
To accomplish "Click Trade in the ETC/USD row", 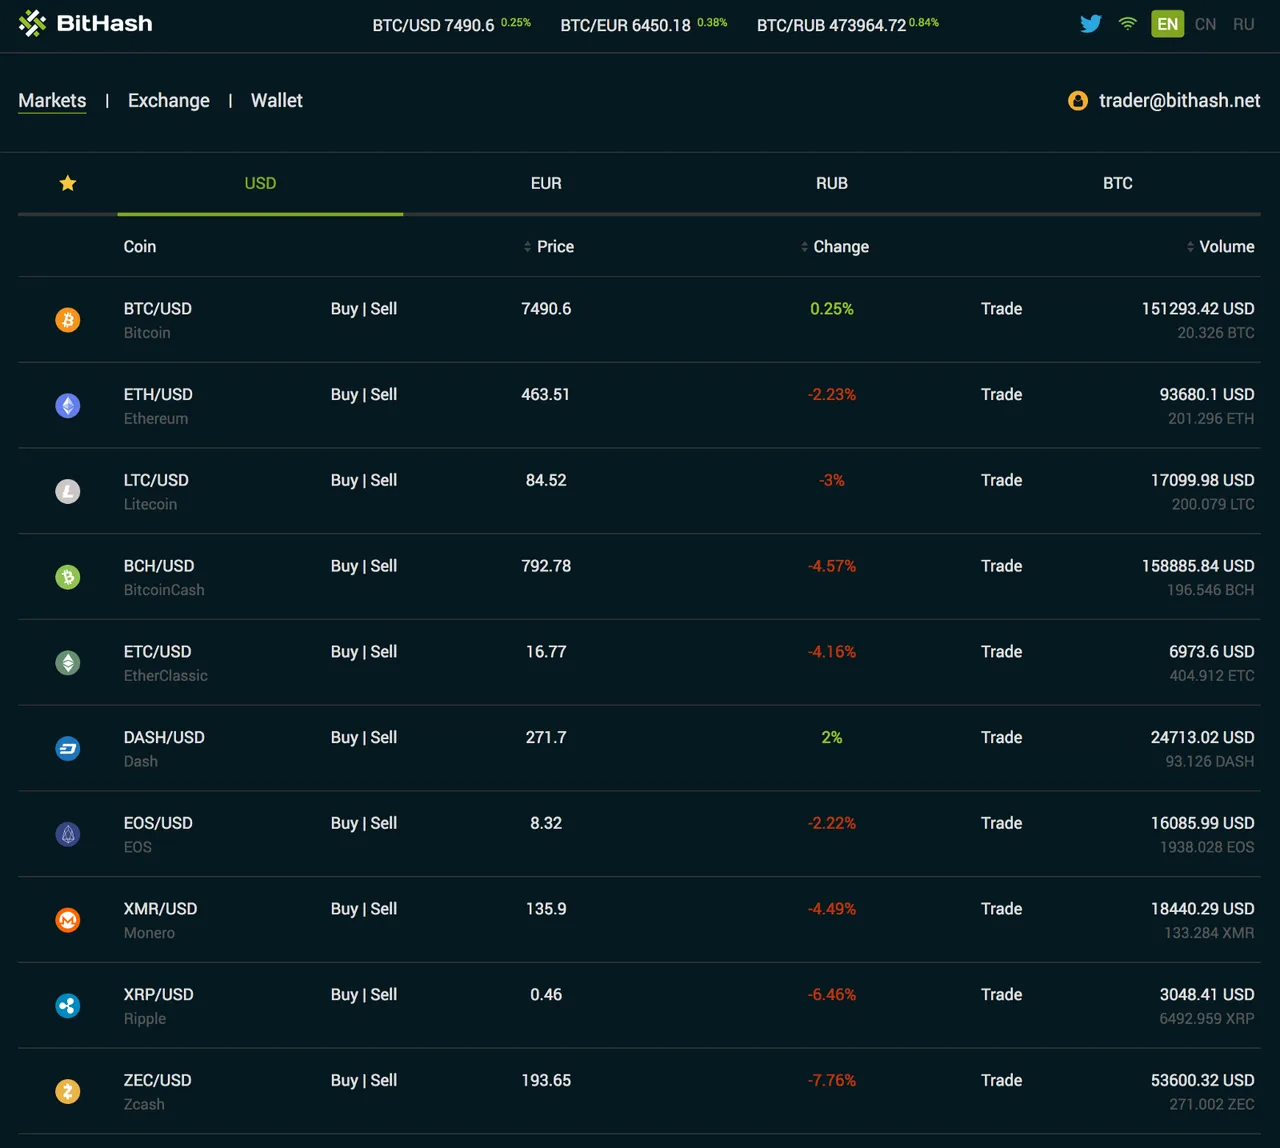I will (x=1001, y=652).
